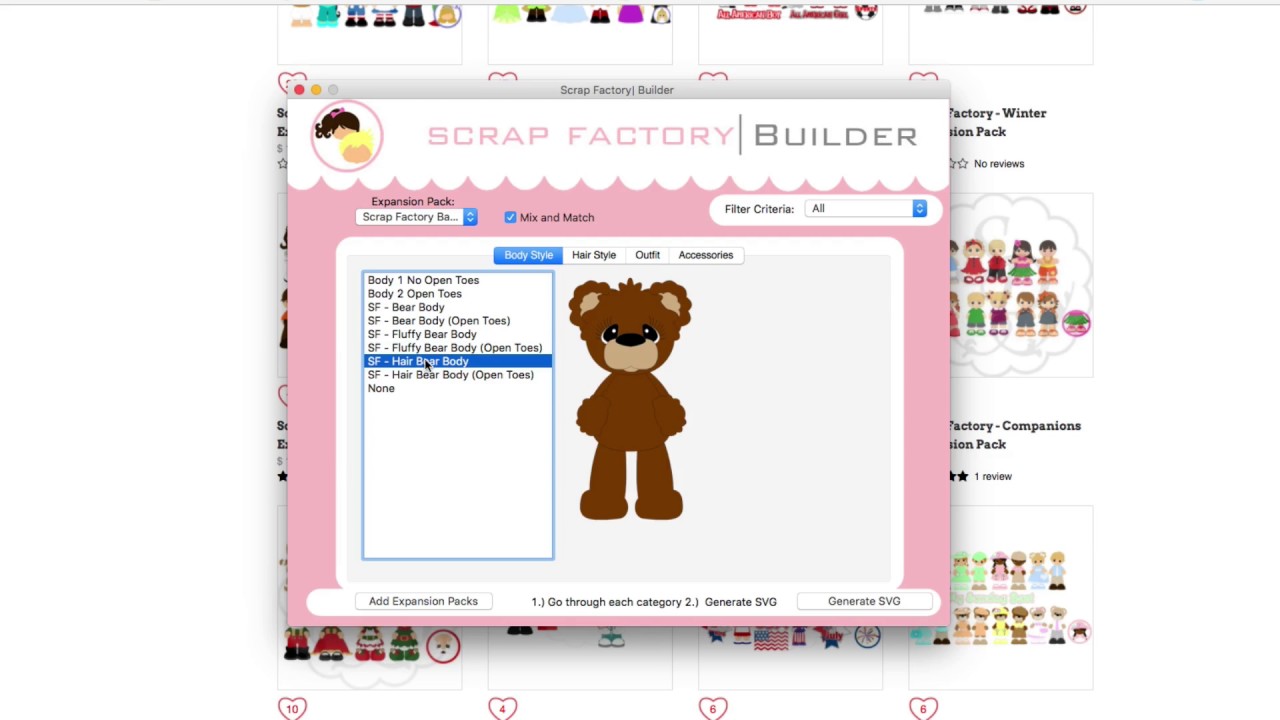The image size is (1280, 720).
Task: Click the Scrap Factory girl logo icon
Action: click(346, 135)
